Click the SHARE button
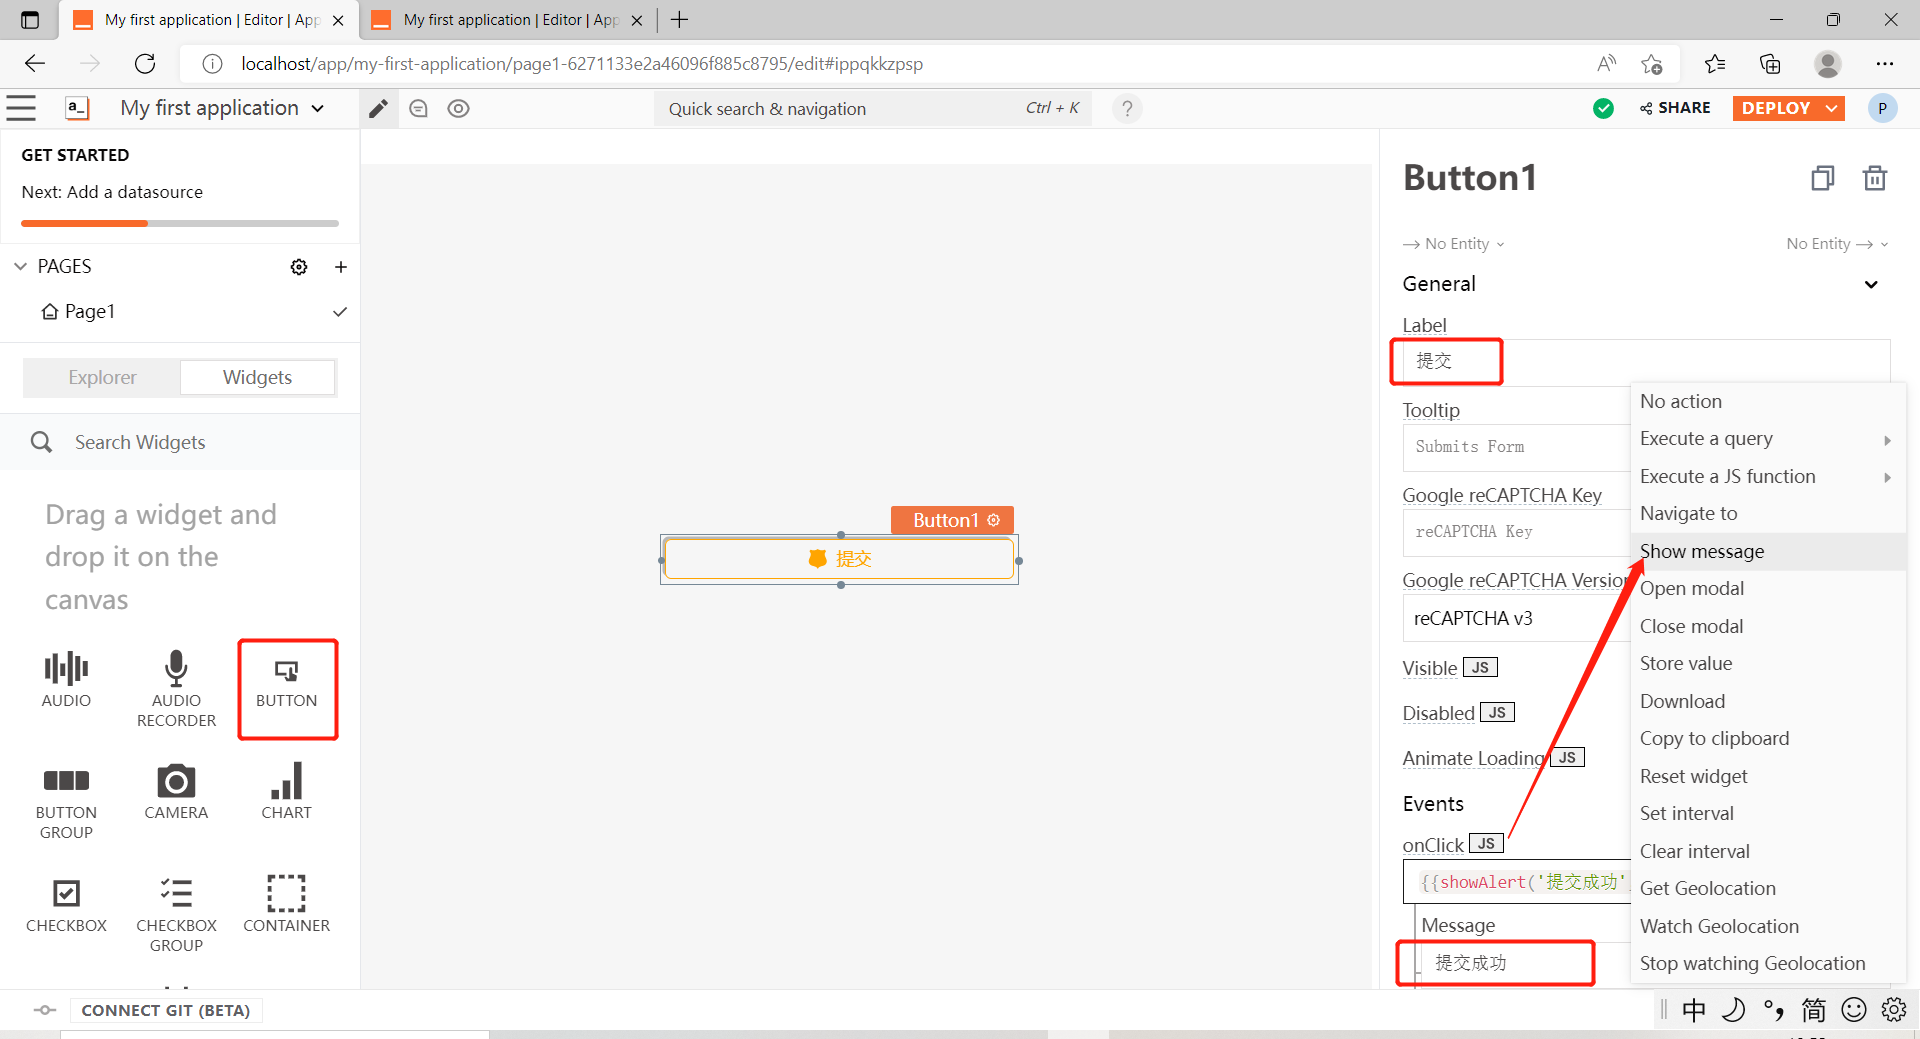Screen dimensions: 1920x1039 point(1675,108)
